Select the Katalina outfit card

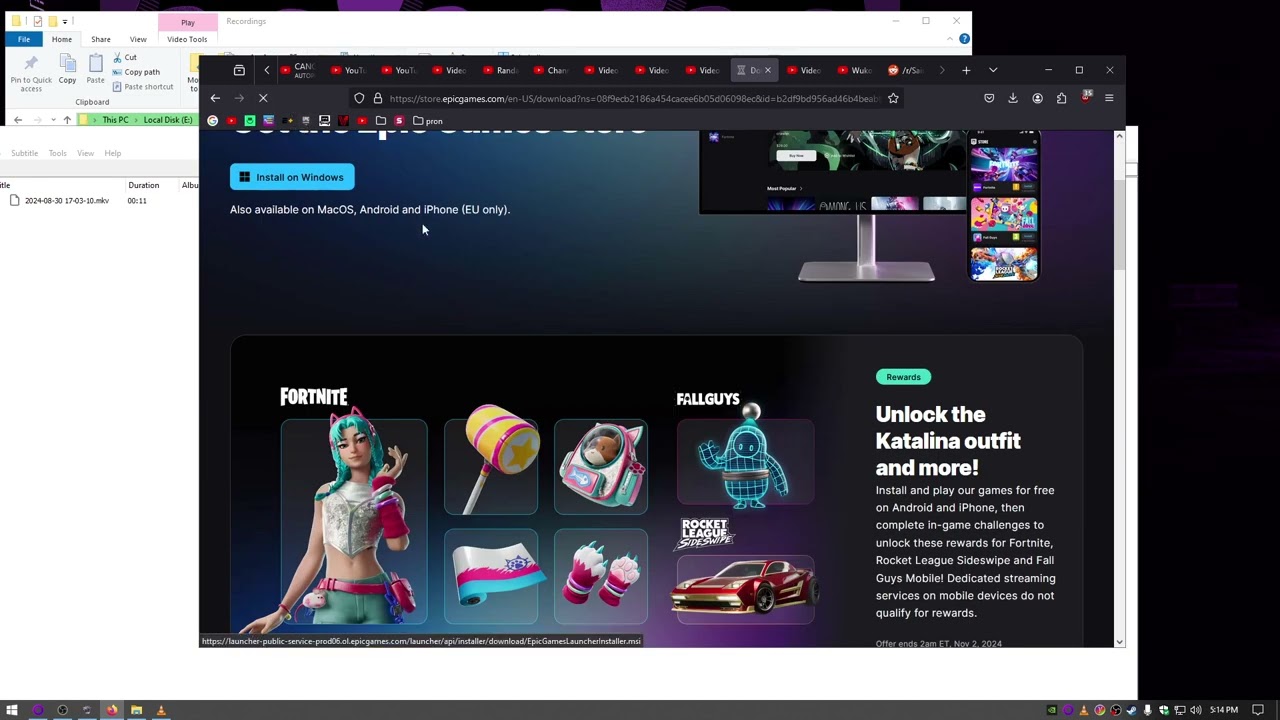[x=354, y=522]
